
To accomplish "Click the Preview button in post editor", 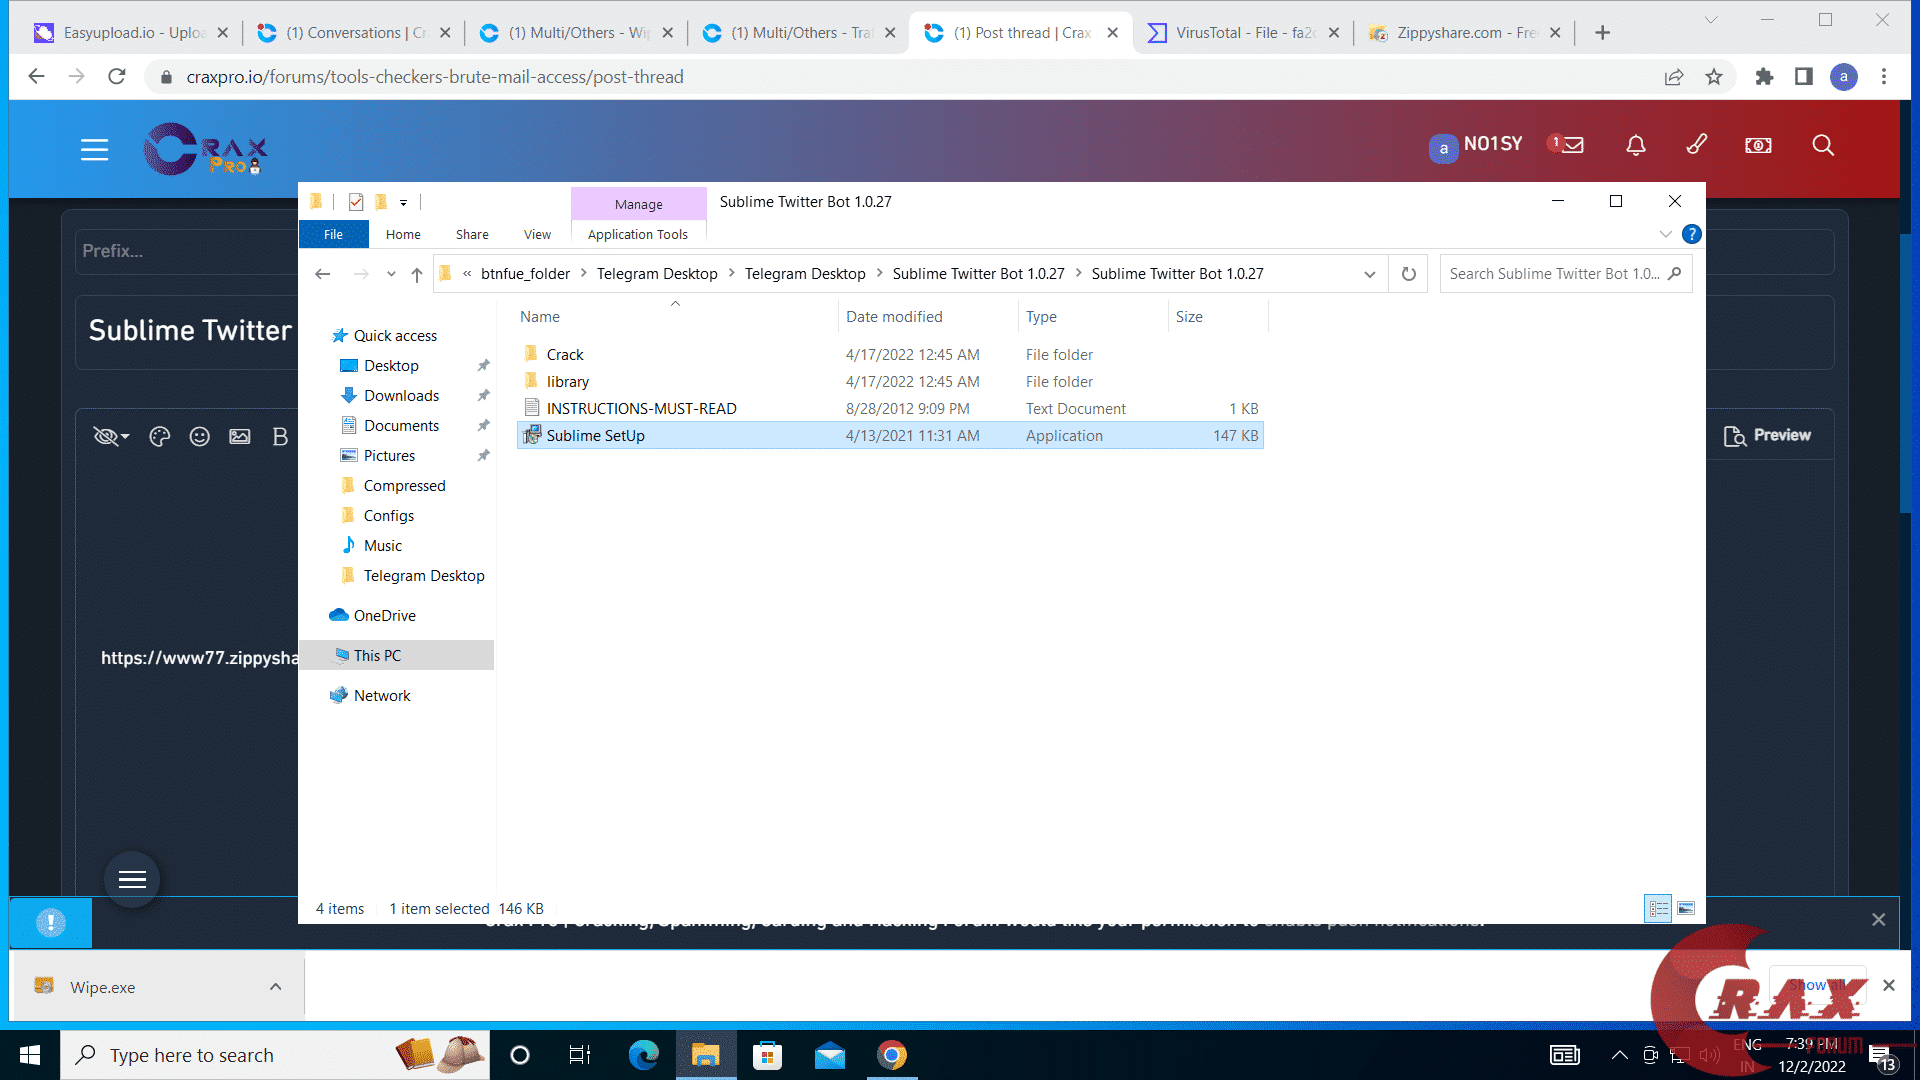I will tap(1767, 436).
